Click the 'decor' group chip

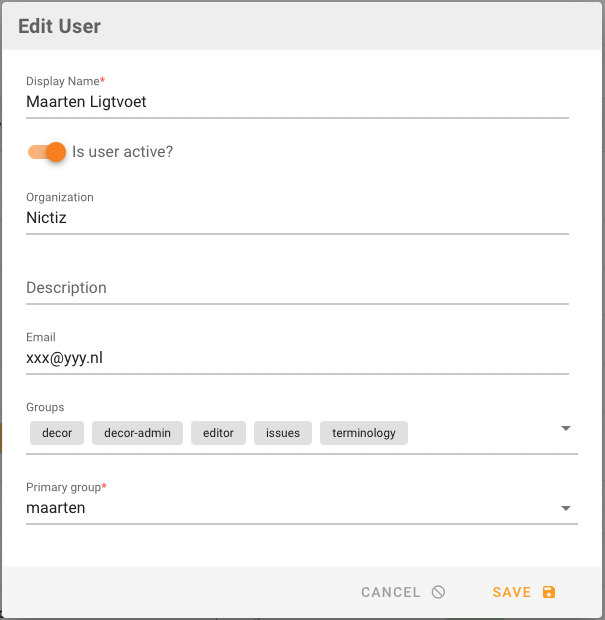click(x=57, y=433)
